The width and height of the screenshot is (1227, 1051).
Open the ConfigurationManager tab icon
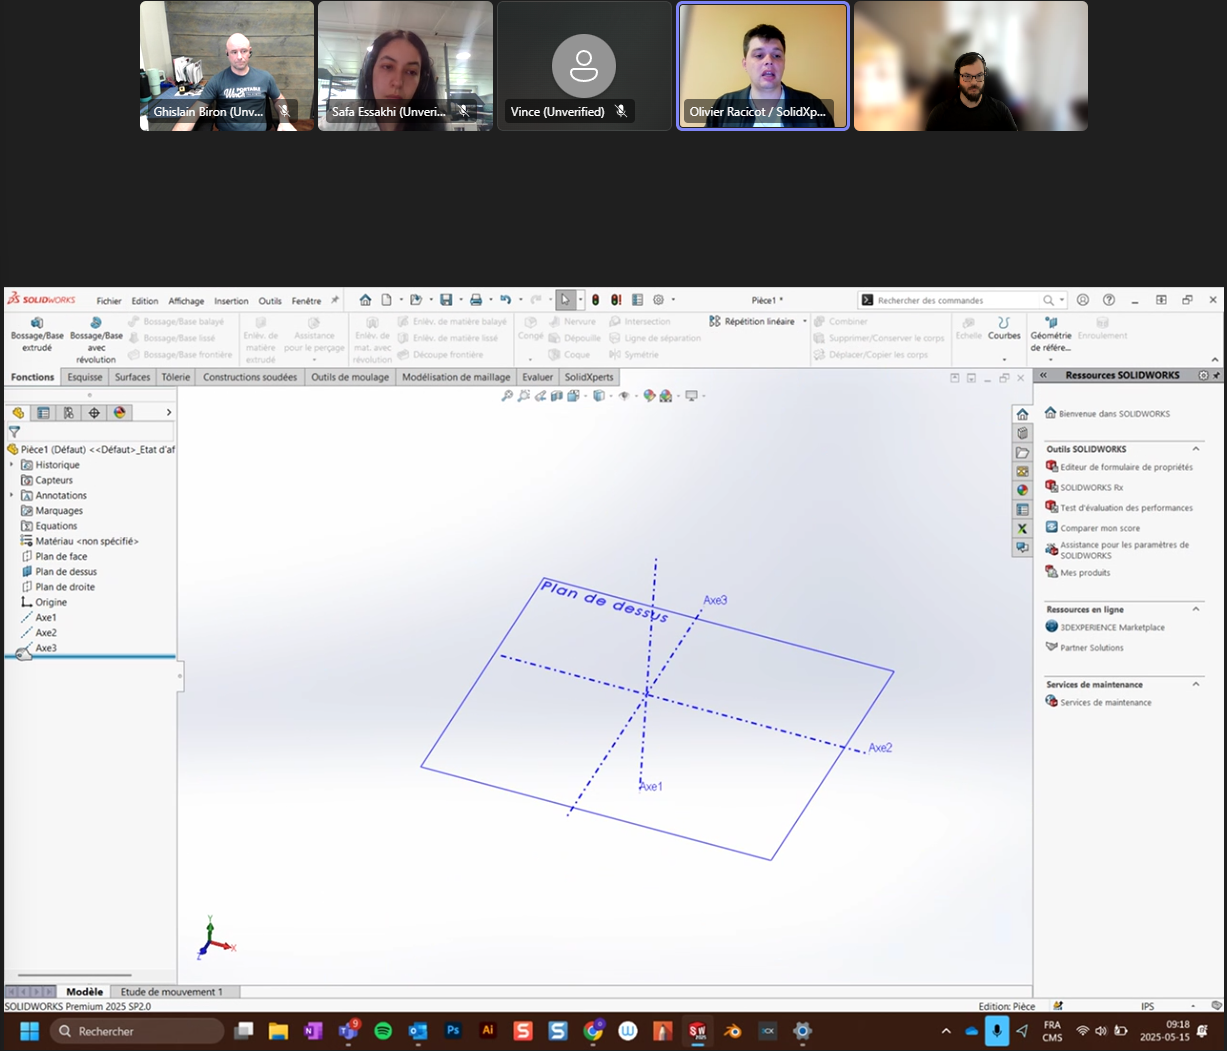click(x=69, y=413)
